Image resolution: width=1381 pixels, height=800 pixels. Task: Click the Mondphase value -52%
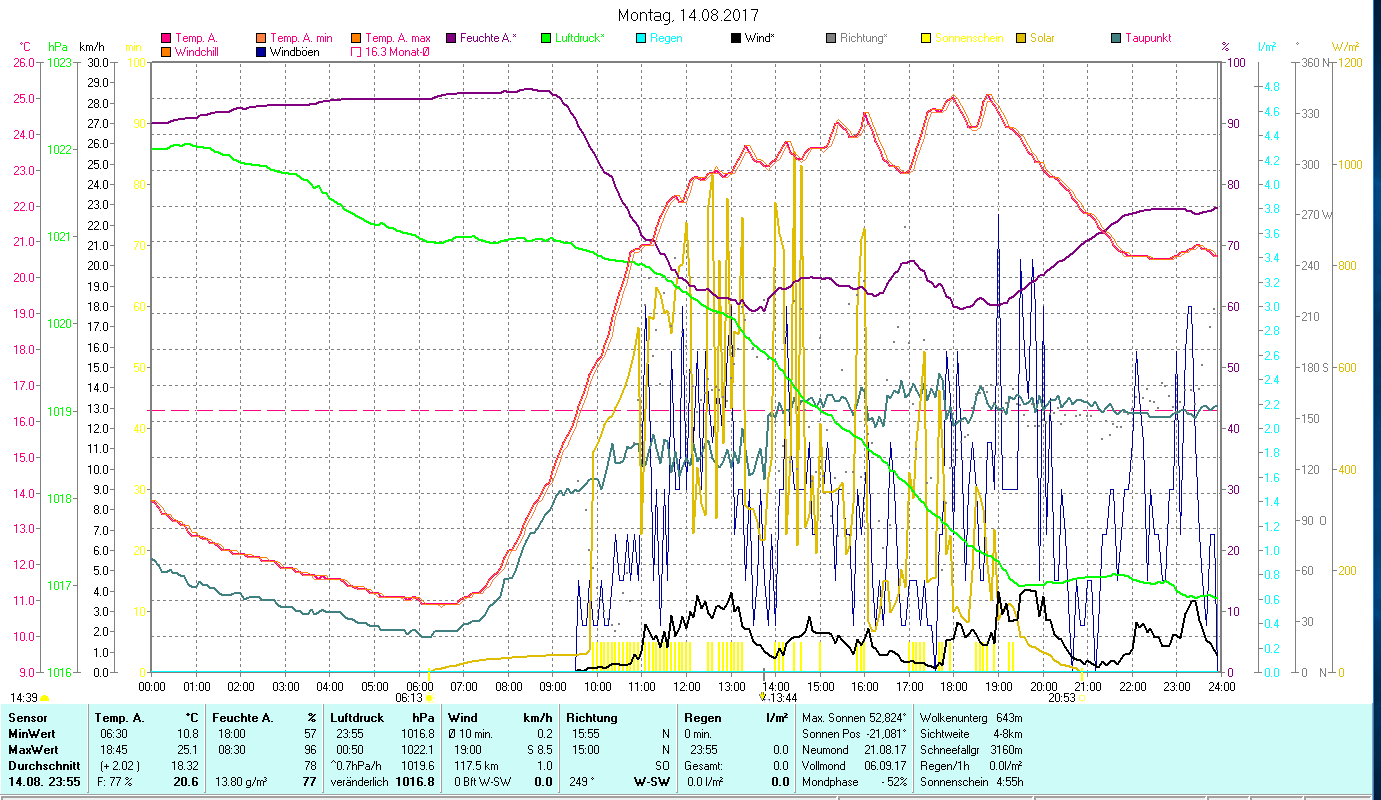[x=892, y=782]
